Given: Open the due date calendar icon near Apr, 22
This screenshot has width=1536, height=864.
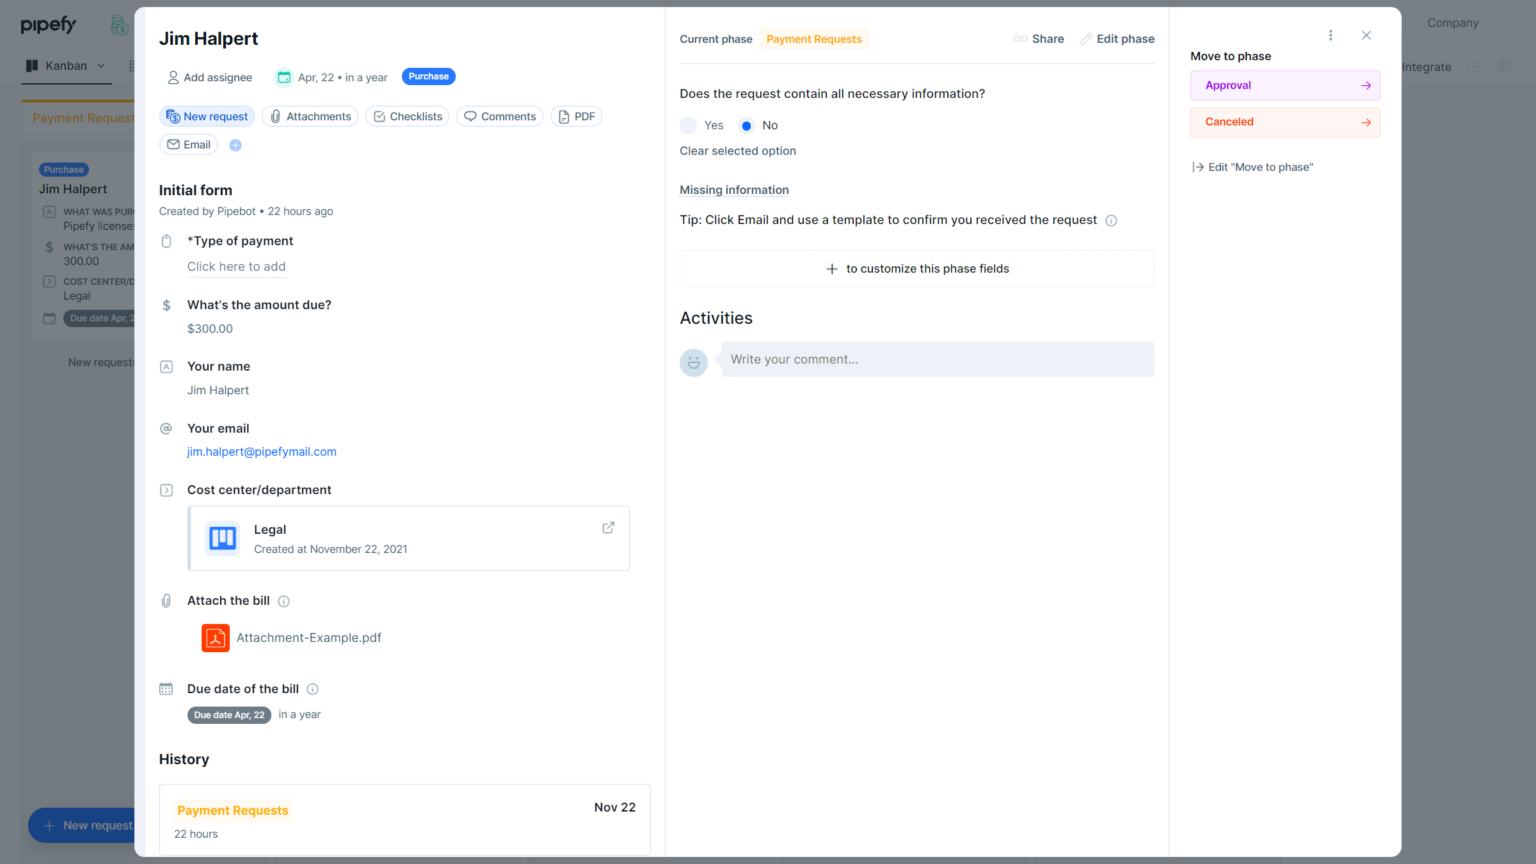Looking at the screenshot, I should pyautogui.click(x=284, y=77).
